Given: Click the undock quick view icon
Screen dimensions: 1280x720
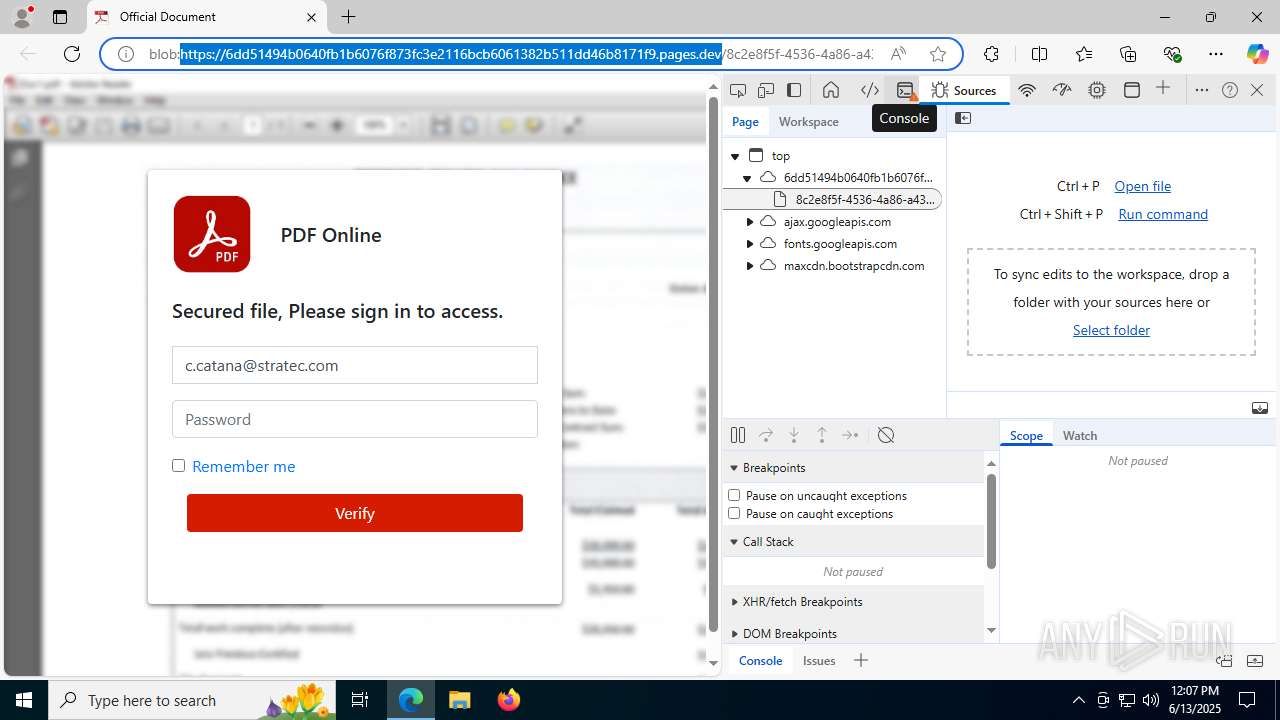Looking at the screenshot, I should click(x=1224, y=660).
